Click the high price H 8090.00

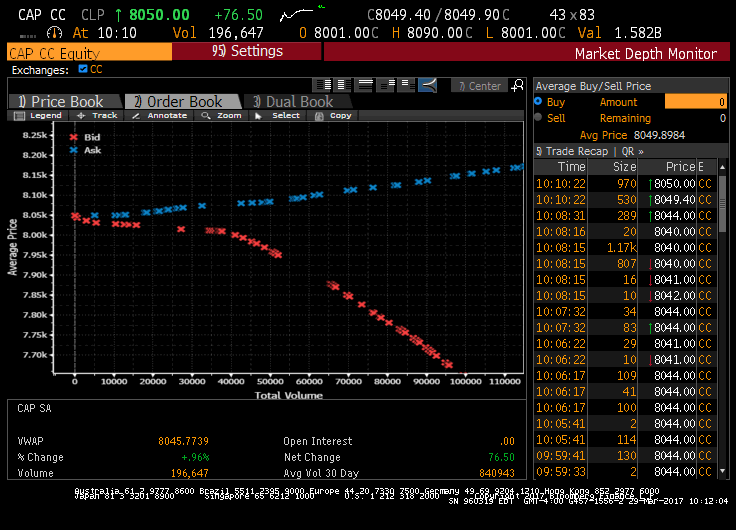coord(432,33)
